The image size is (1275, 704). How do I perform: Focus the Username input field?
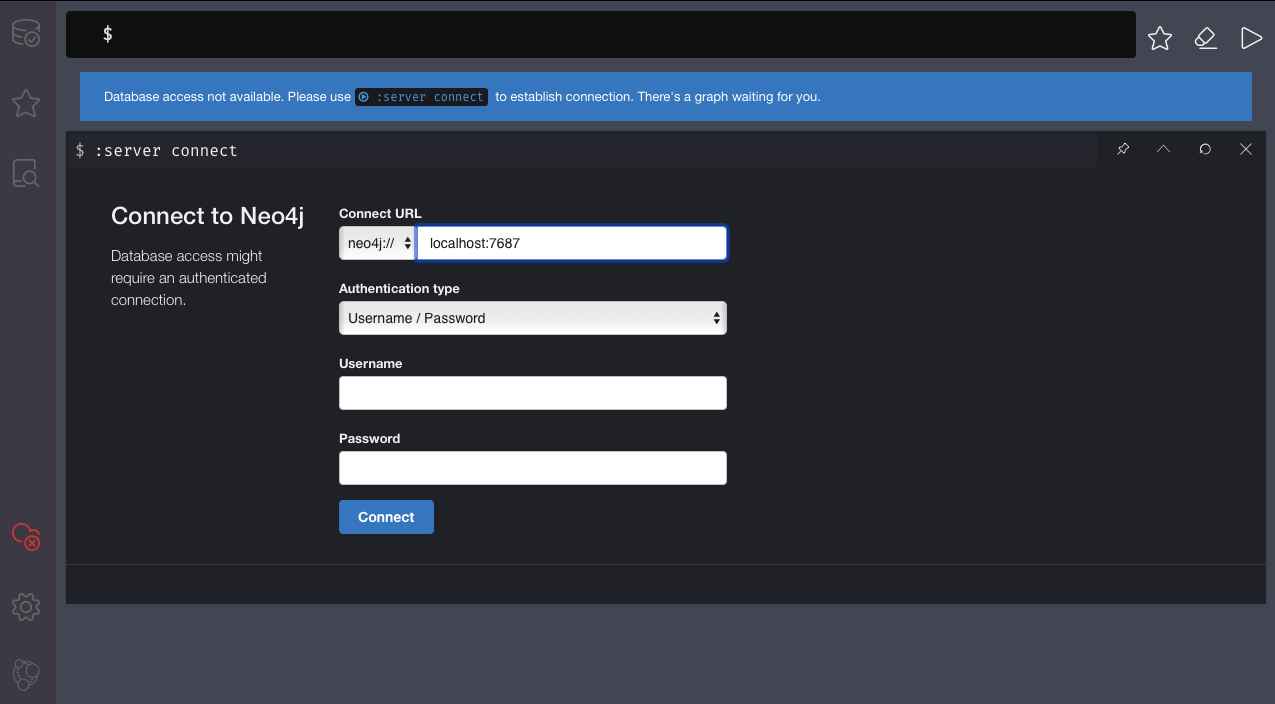coord(533,393)
